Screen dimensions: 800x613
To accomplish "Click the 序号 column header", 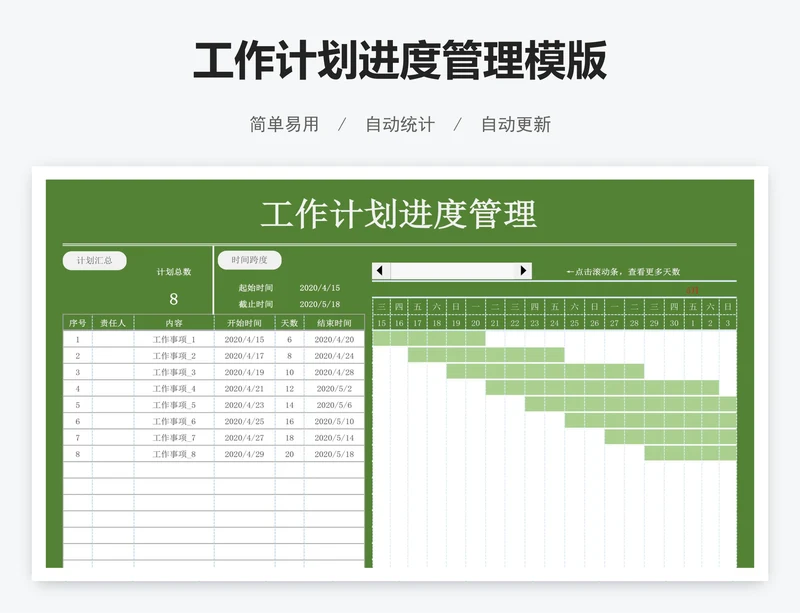I will tap(78, 323).
